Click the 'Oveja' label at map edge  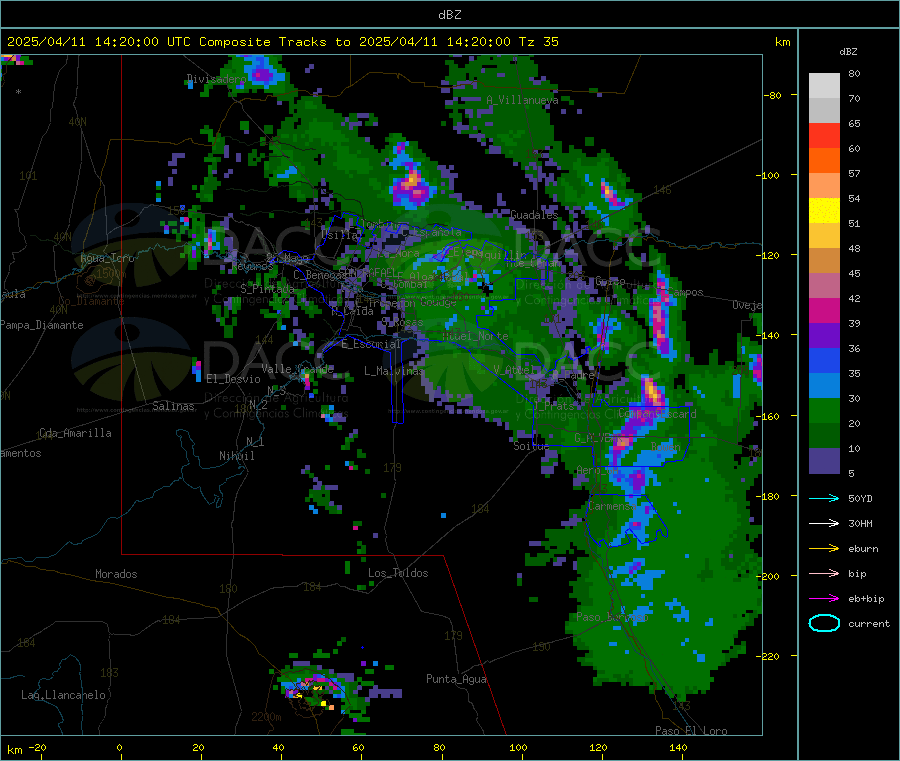pyautogui.click(x=747, y=305)
